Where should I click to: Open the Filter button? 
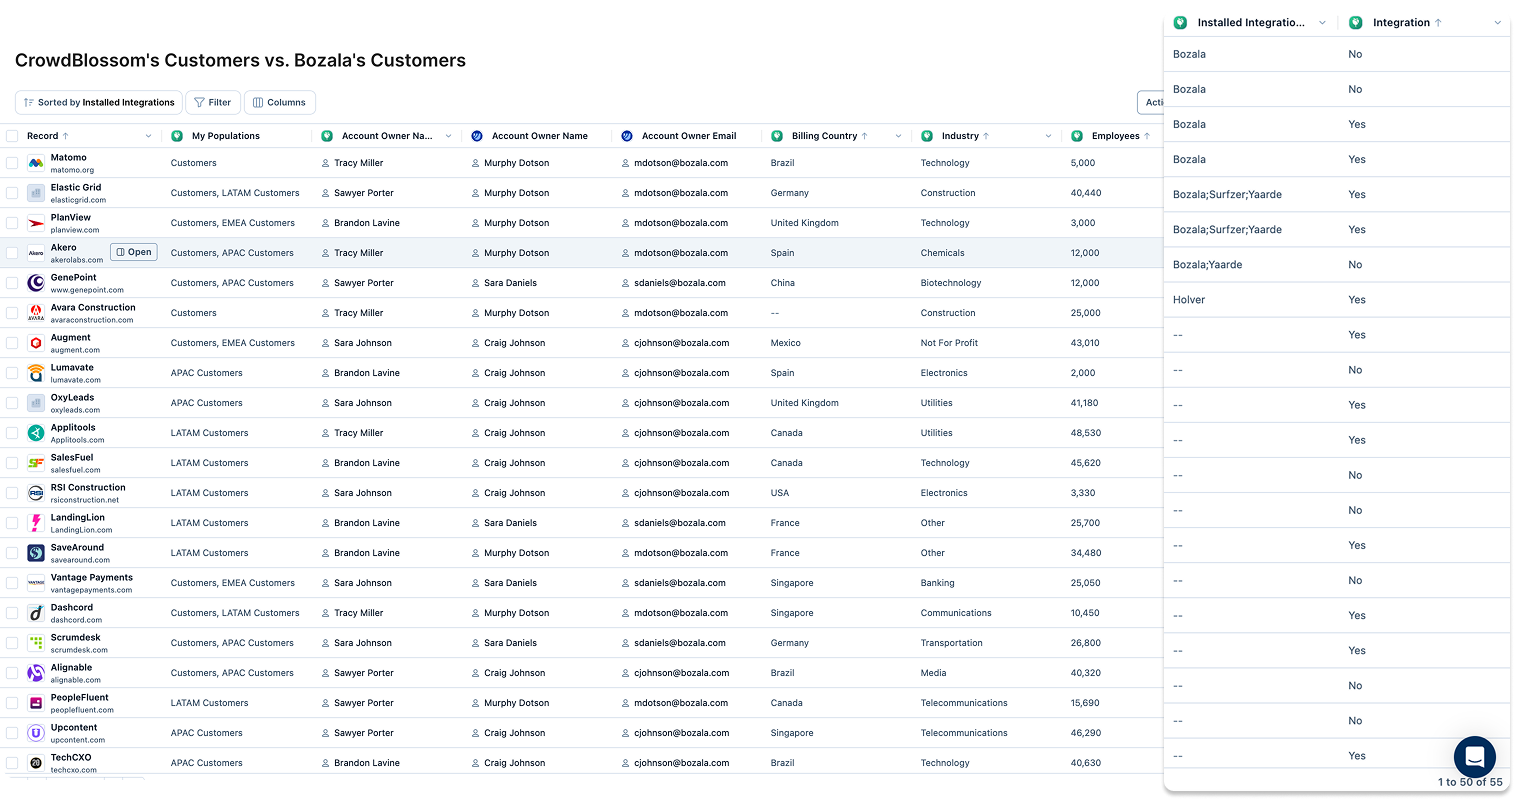(213, 102)
